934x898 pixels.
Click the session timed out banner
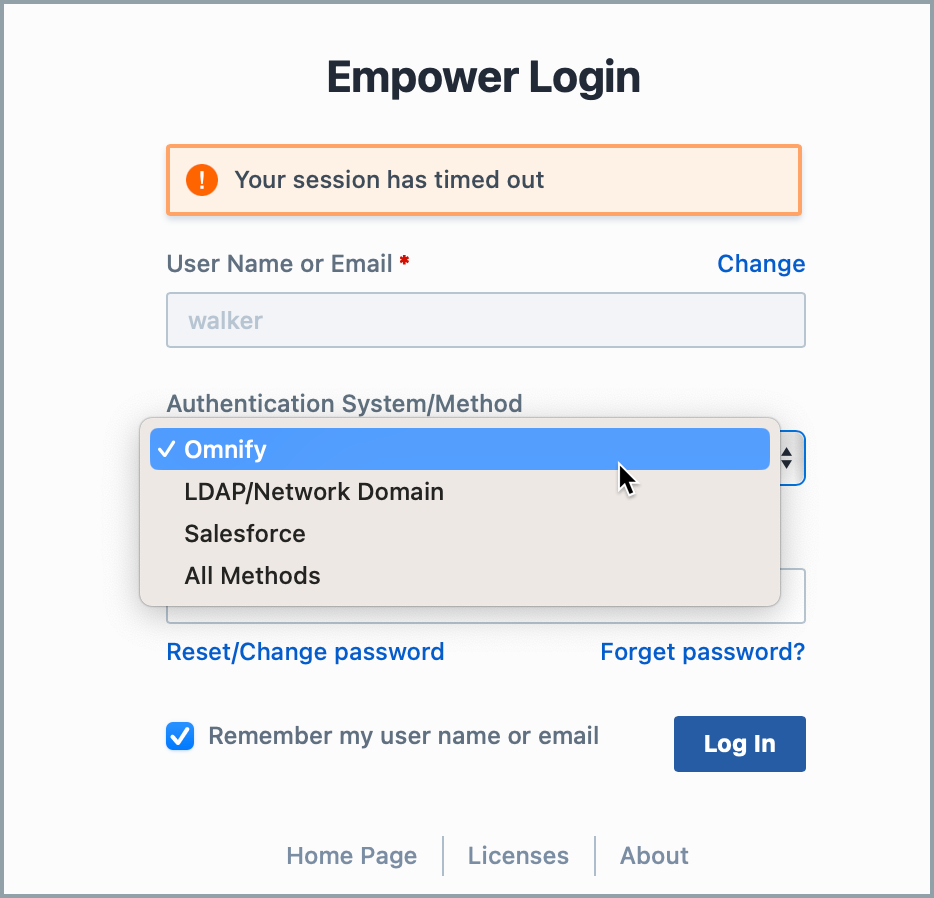tap(484, 180)
